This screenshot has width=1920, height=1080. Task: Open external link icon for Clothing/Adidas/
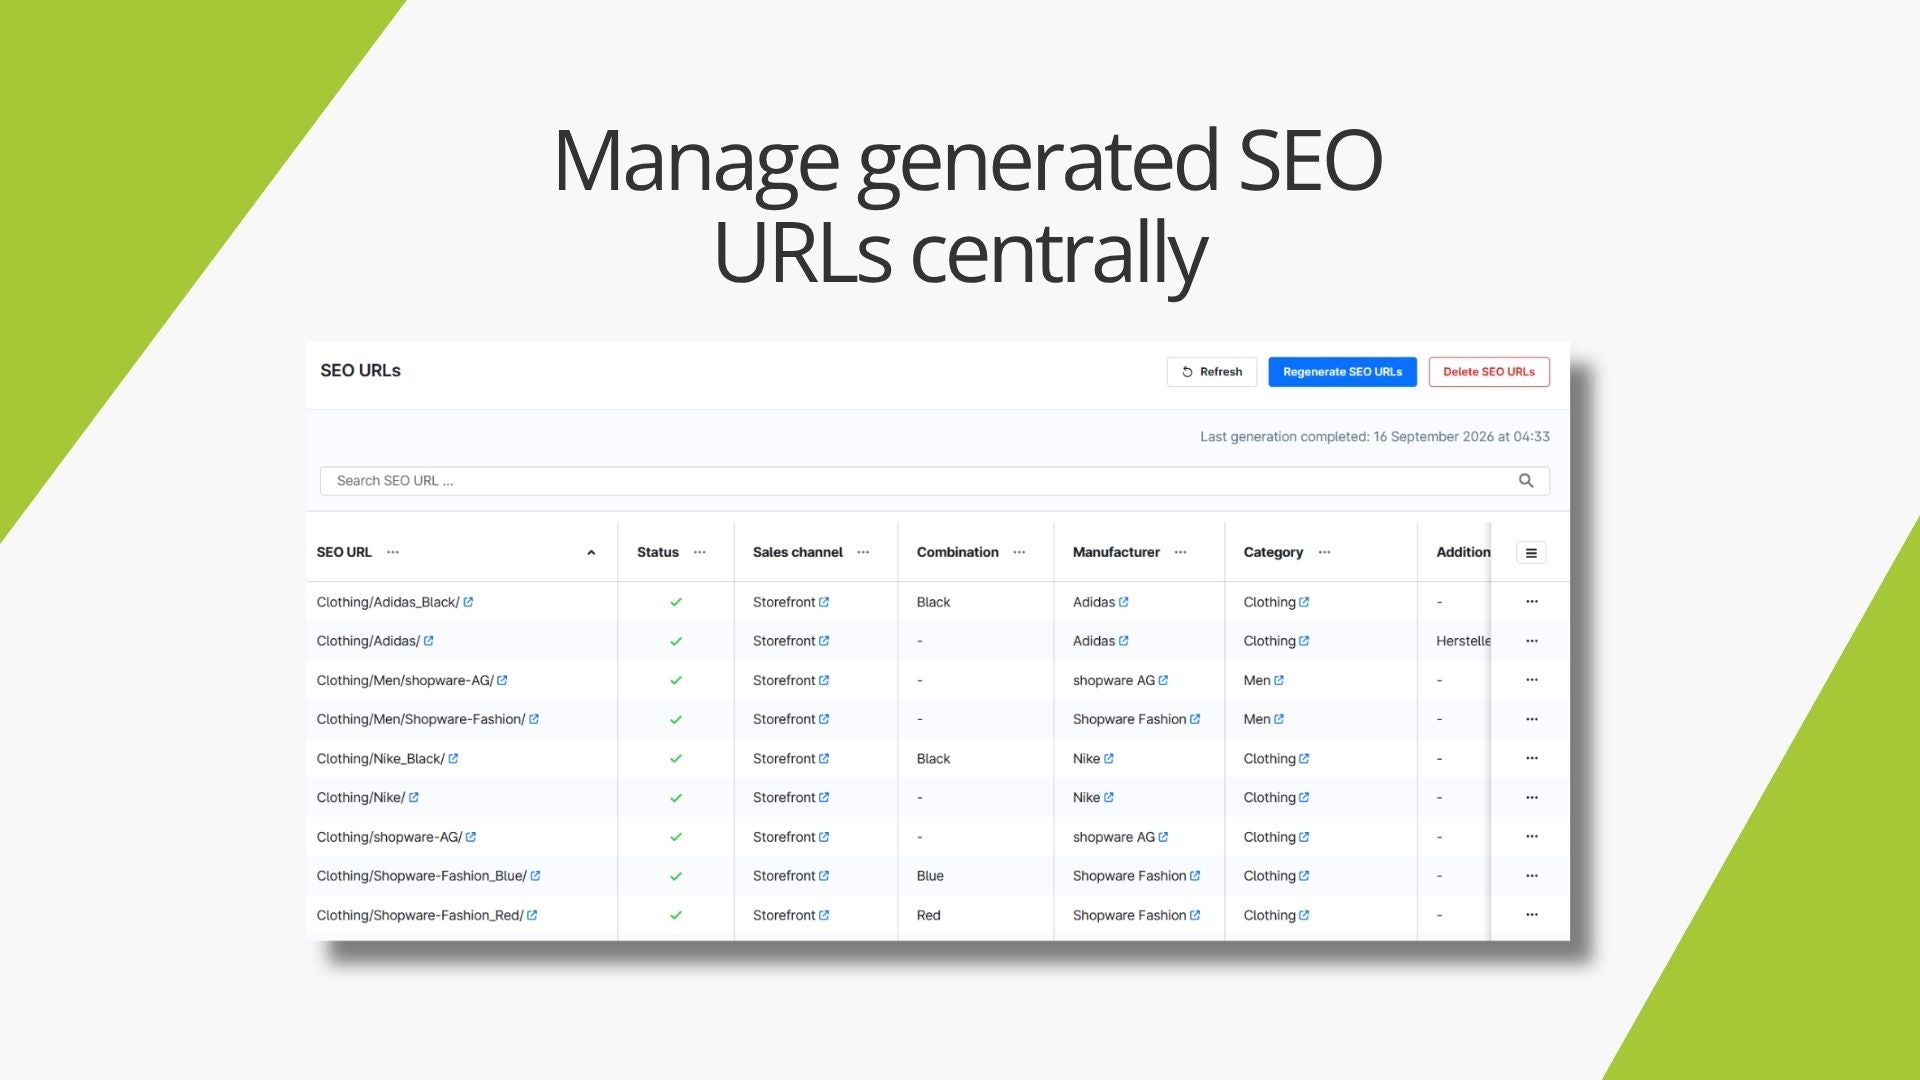pos(428,641)
